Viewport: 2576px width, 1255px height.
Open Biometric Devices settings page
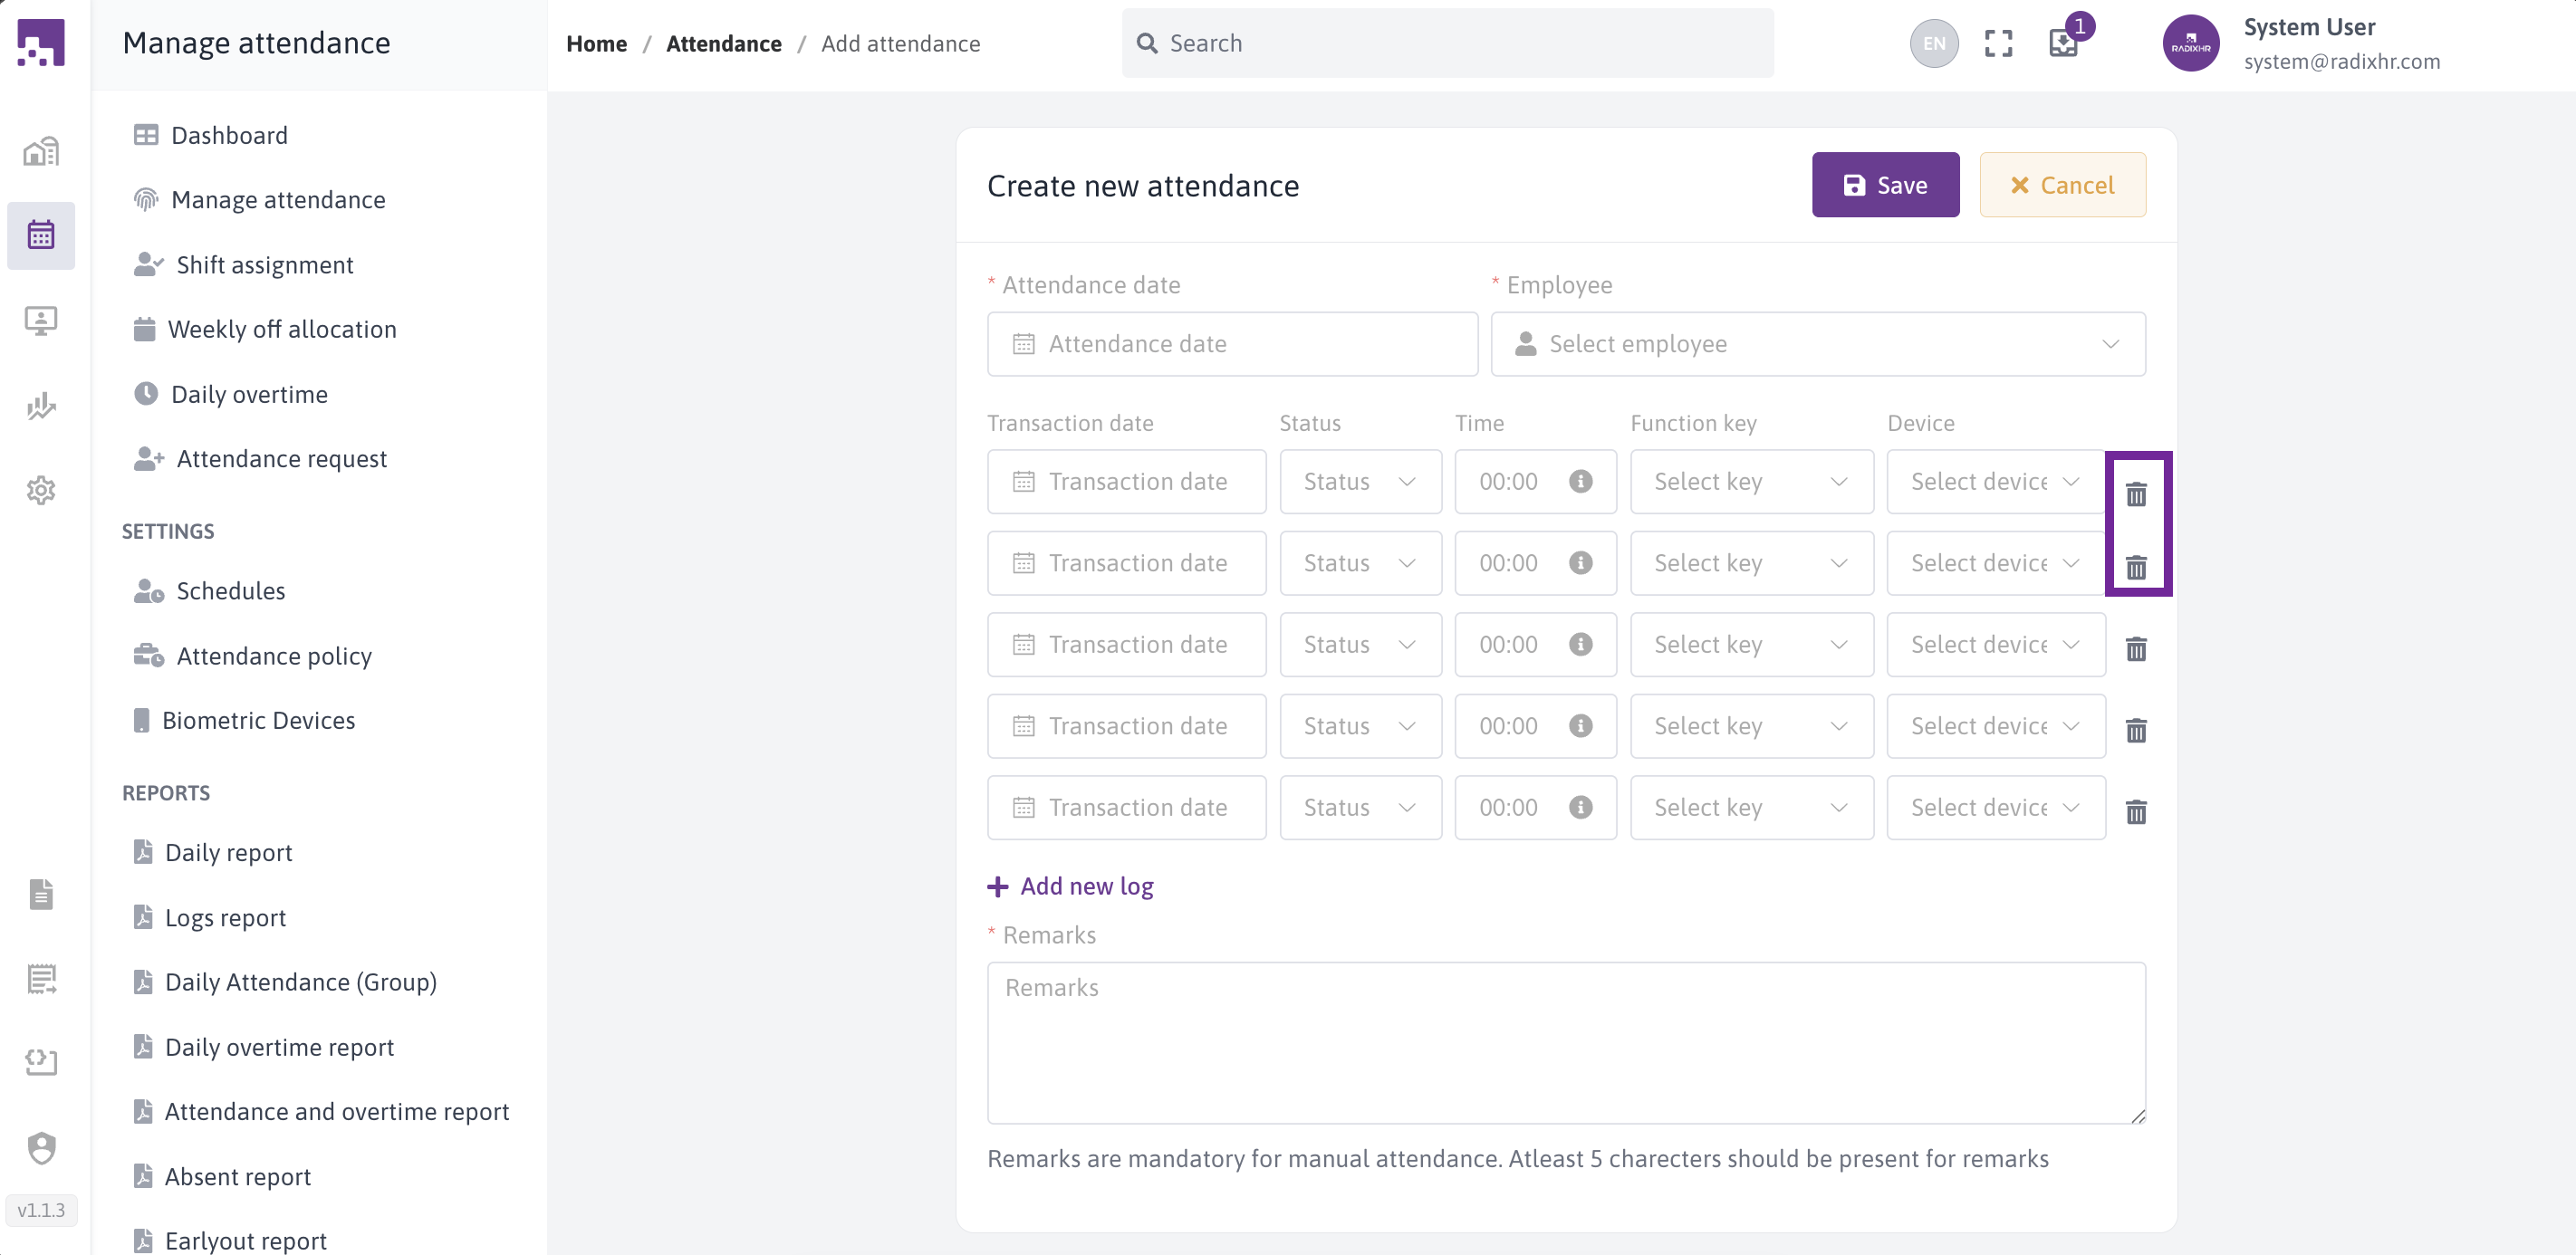pos(258,720)
